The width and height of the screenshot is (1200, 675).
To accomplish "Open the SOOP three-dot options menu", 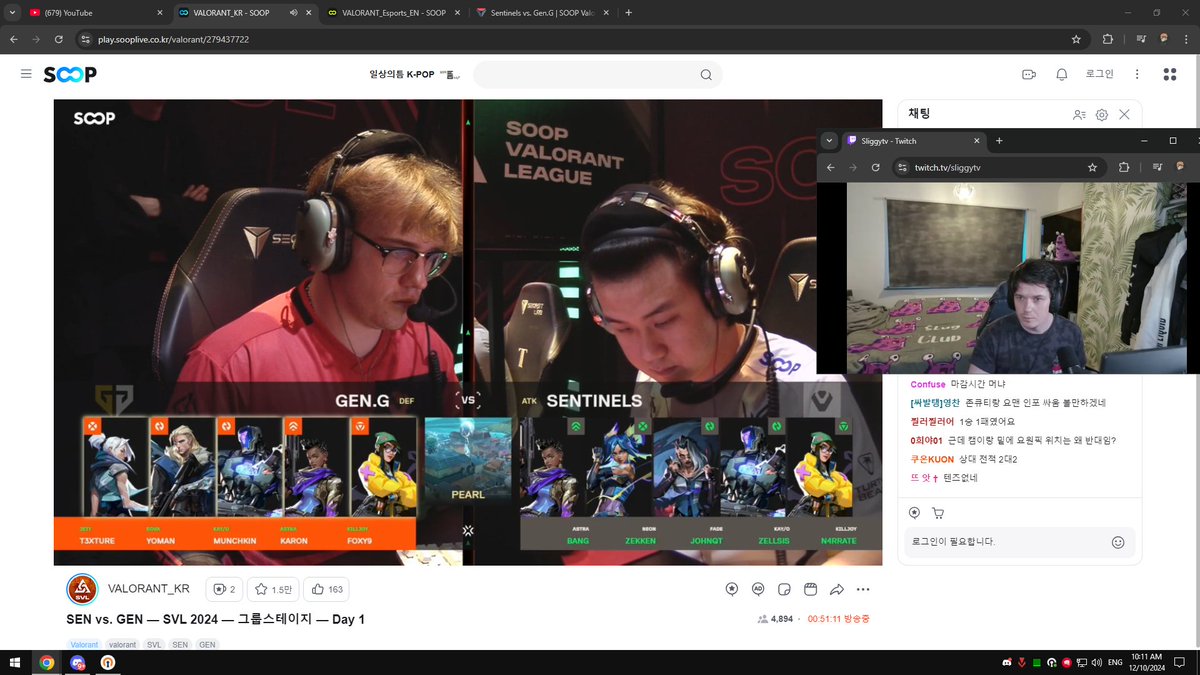I will (1137, 74).
